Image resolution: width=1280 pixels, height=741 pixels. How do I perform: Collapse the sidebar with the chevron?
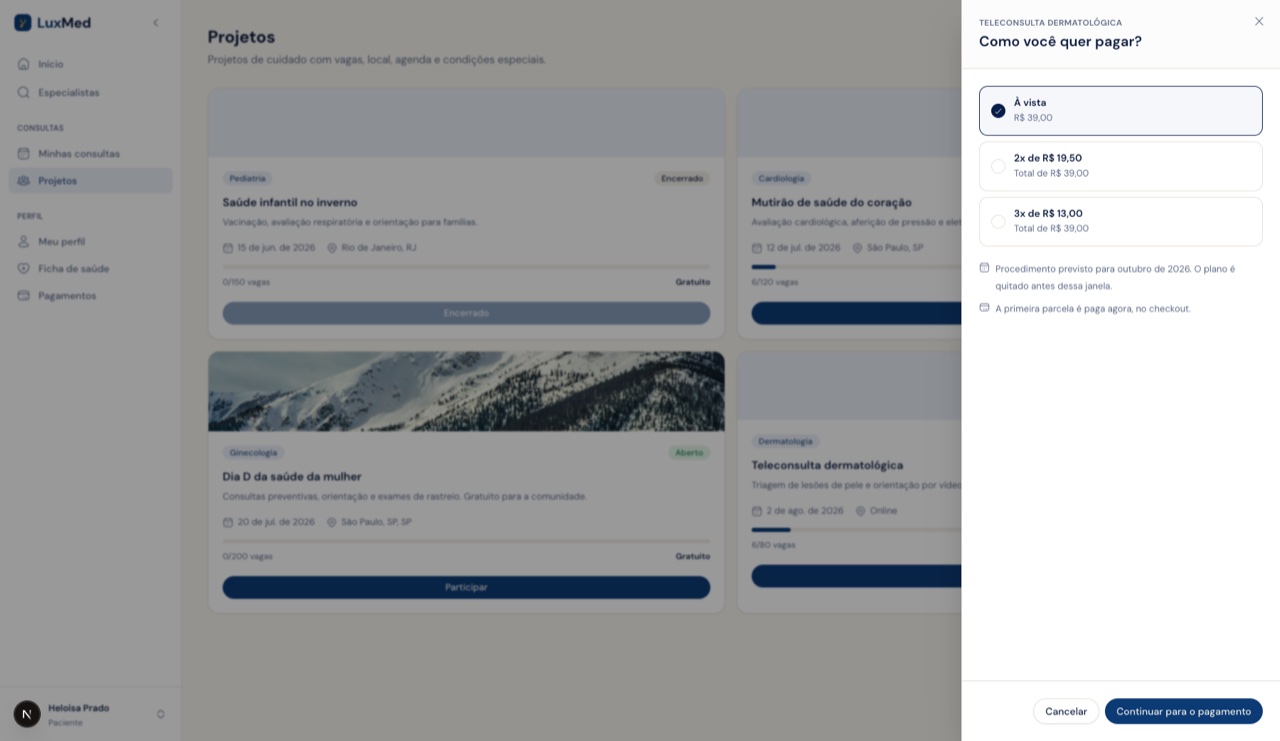[155, 22]
